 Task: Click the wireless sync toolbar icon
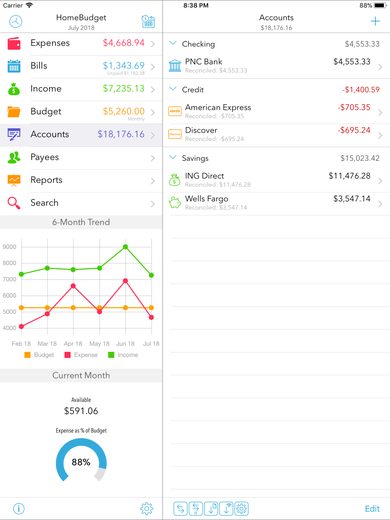pos(226,509)
